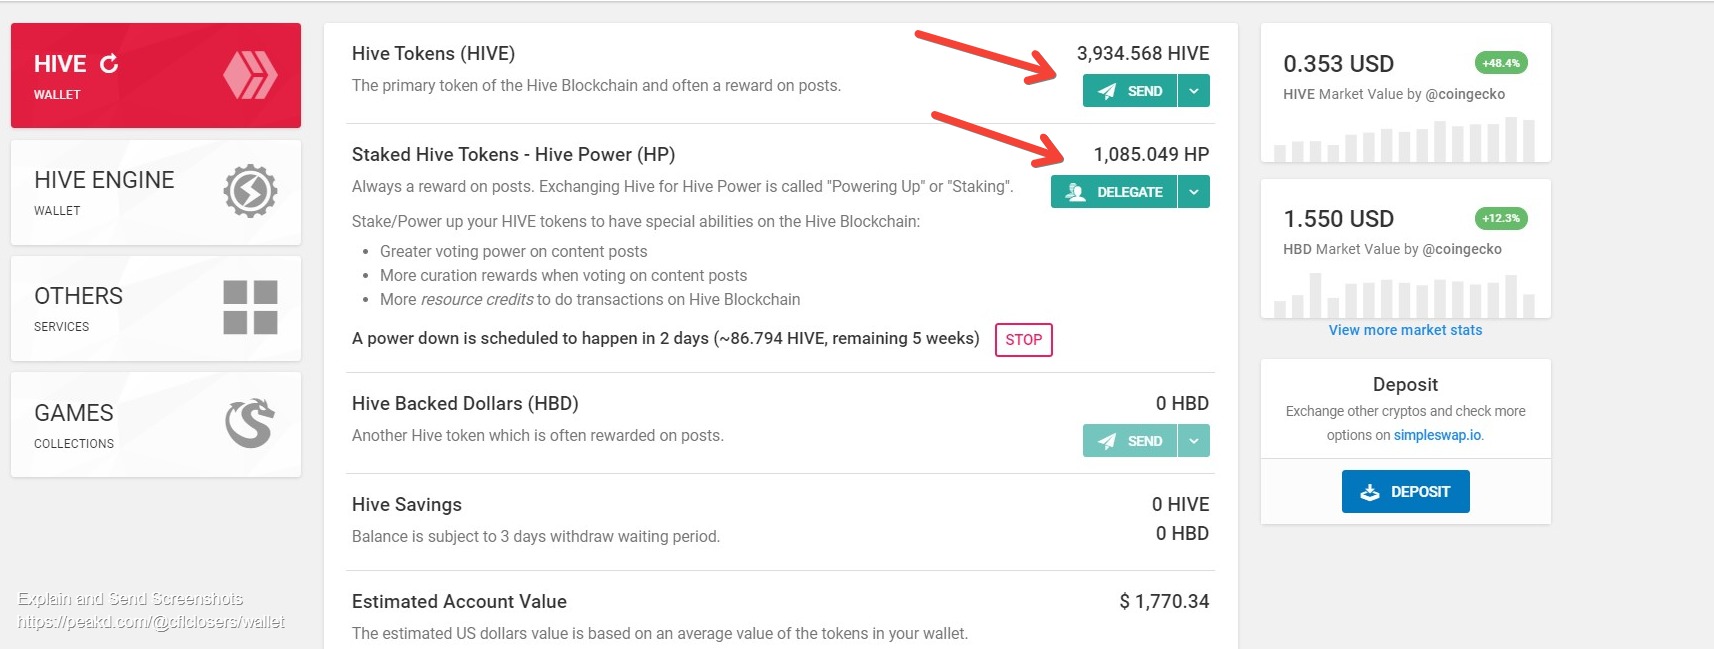The width and height of the screenshot is (1714, 649).
Task: Expand dropdown next to HIVE Send button
Action: [x=1194, y=91]
